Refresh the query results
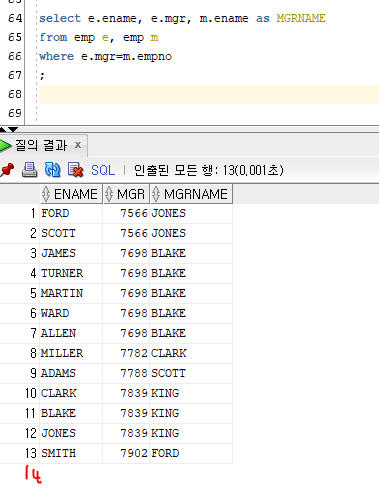The width and height of the screenshot is (379, 491). click(52, 170)
